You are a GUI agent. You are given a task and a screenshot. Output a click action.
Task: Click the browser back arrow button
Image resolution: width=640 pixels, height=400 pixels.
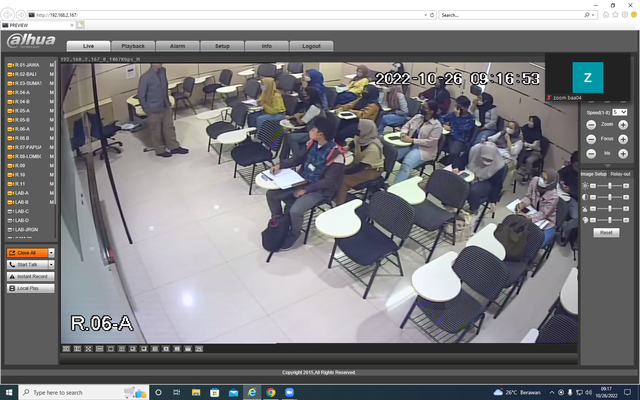coord(7,15)
